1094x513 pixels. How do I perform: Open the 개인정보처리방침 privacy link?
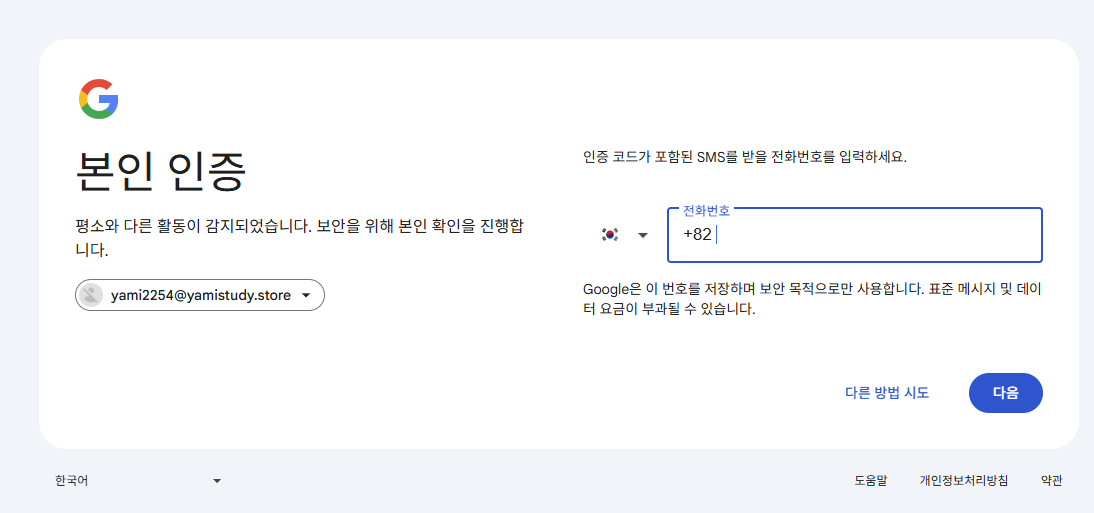(964, 481)
